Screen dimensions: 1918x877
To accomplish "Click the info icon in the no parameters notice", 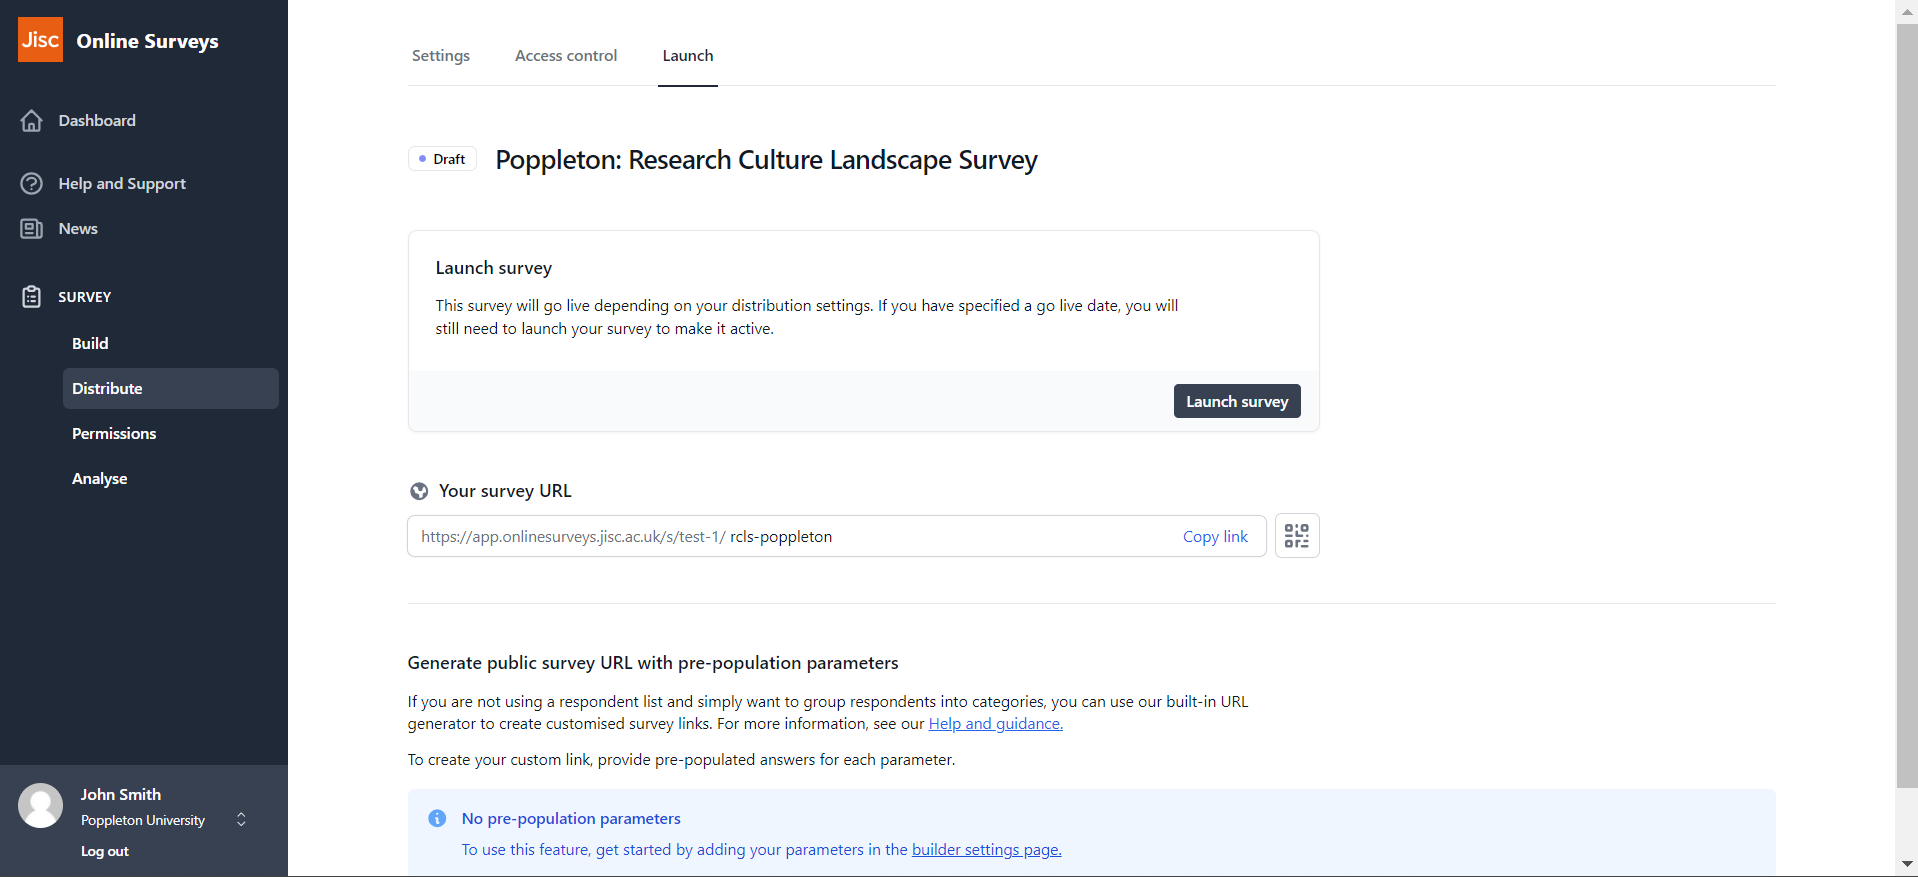I will 437,819.
